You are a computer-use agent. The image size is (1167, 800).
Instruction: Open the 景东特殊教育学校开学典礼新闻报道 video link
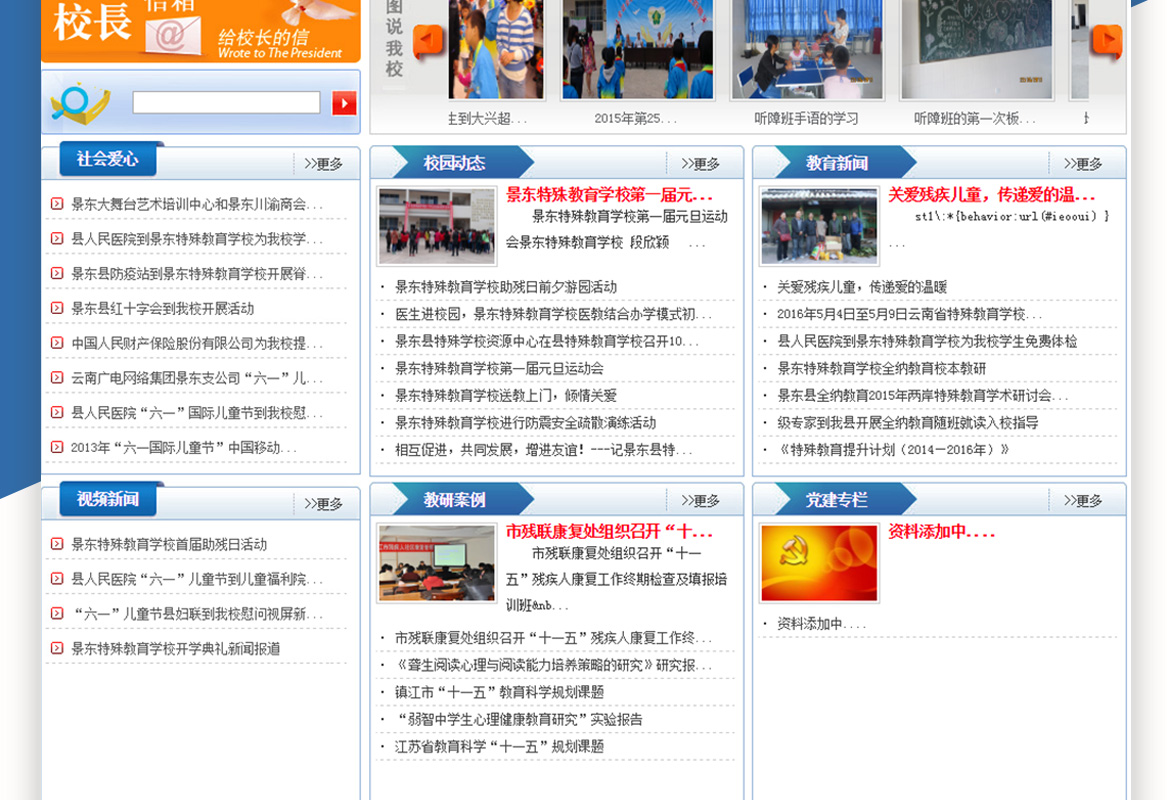pyautogui.click(x=175, y=649)
